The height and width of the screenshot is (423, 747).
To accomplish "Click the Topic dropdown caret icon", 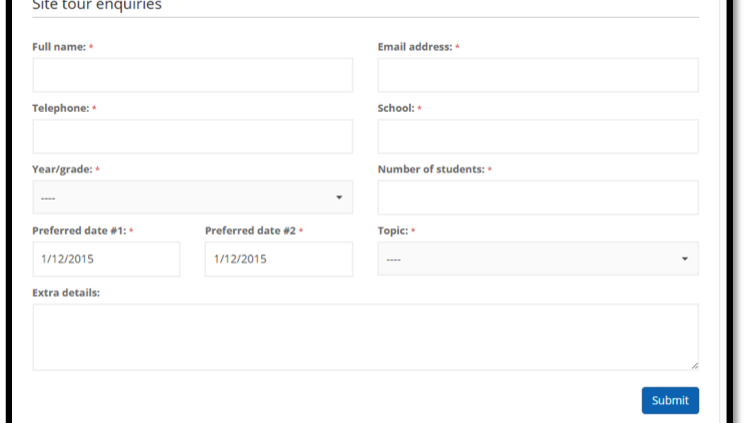I will tap(685, 259).
